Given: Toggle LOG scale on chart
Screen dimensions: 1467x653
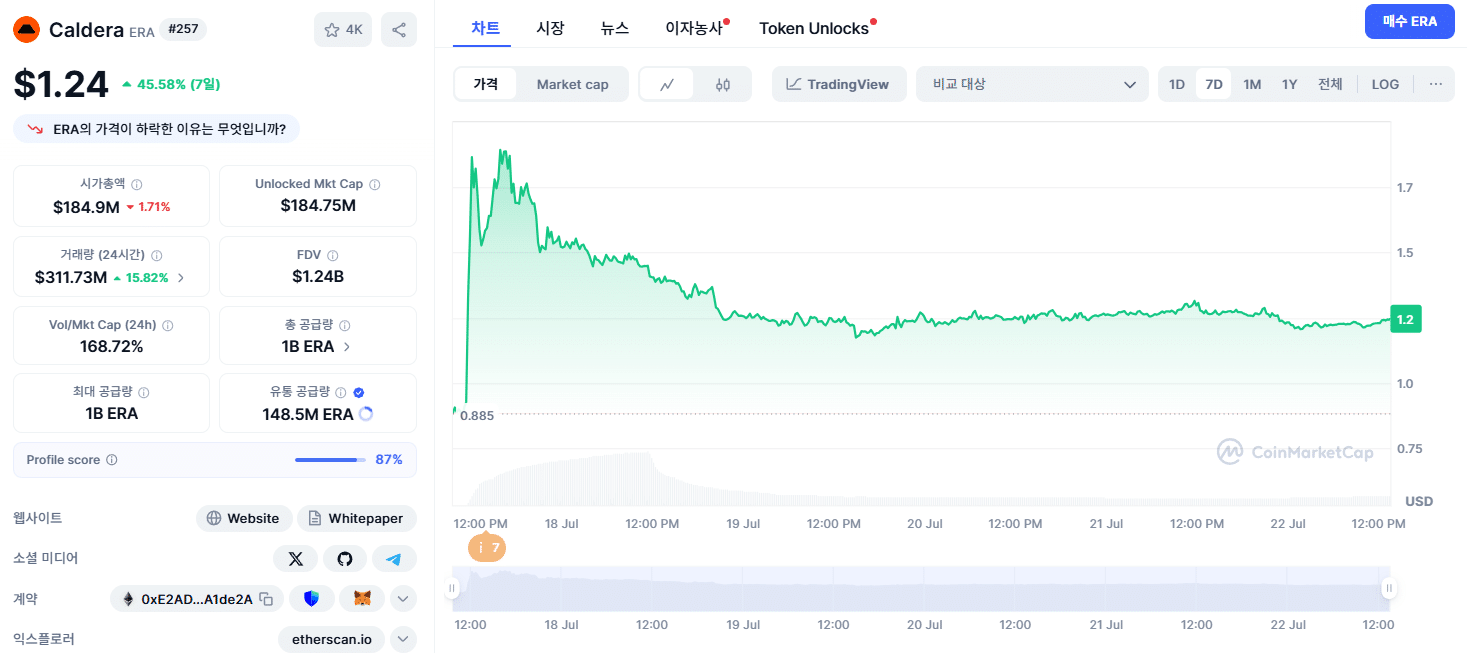Looking at the screenshot, I should click(1385, 84).
